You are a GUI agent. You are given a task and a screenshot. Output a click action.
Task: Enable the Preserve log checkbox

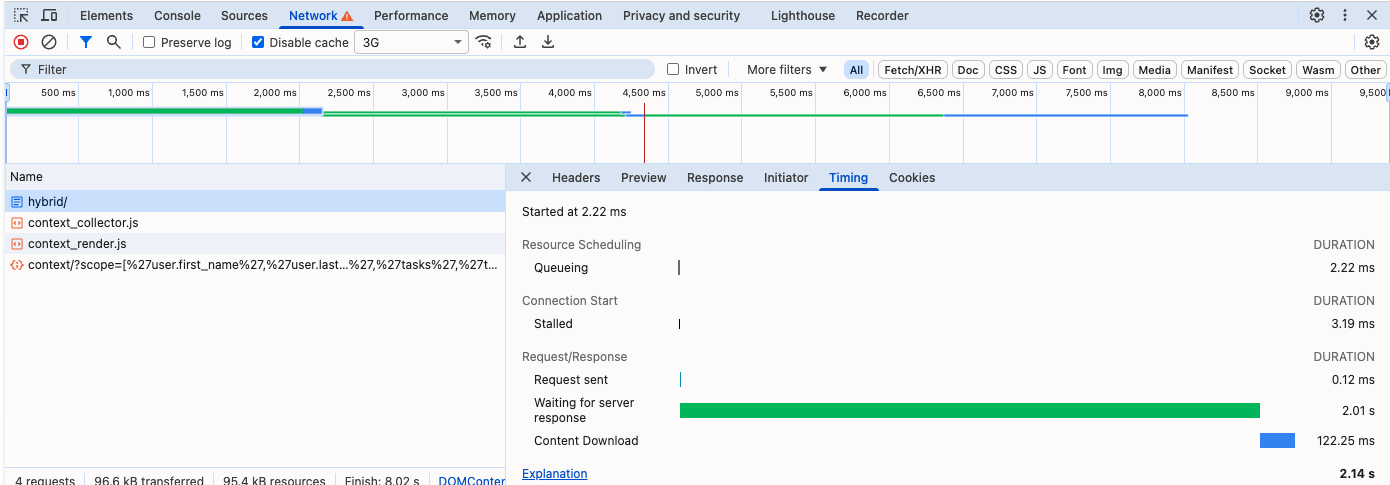pyautogui.click(x=149, y=43)
